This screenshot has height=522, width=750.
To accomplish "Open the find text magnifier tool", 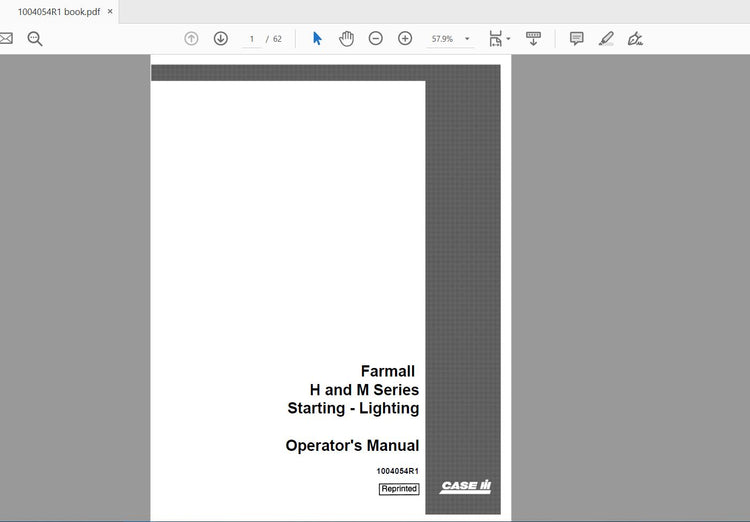I will tap(34, 38).
